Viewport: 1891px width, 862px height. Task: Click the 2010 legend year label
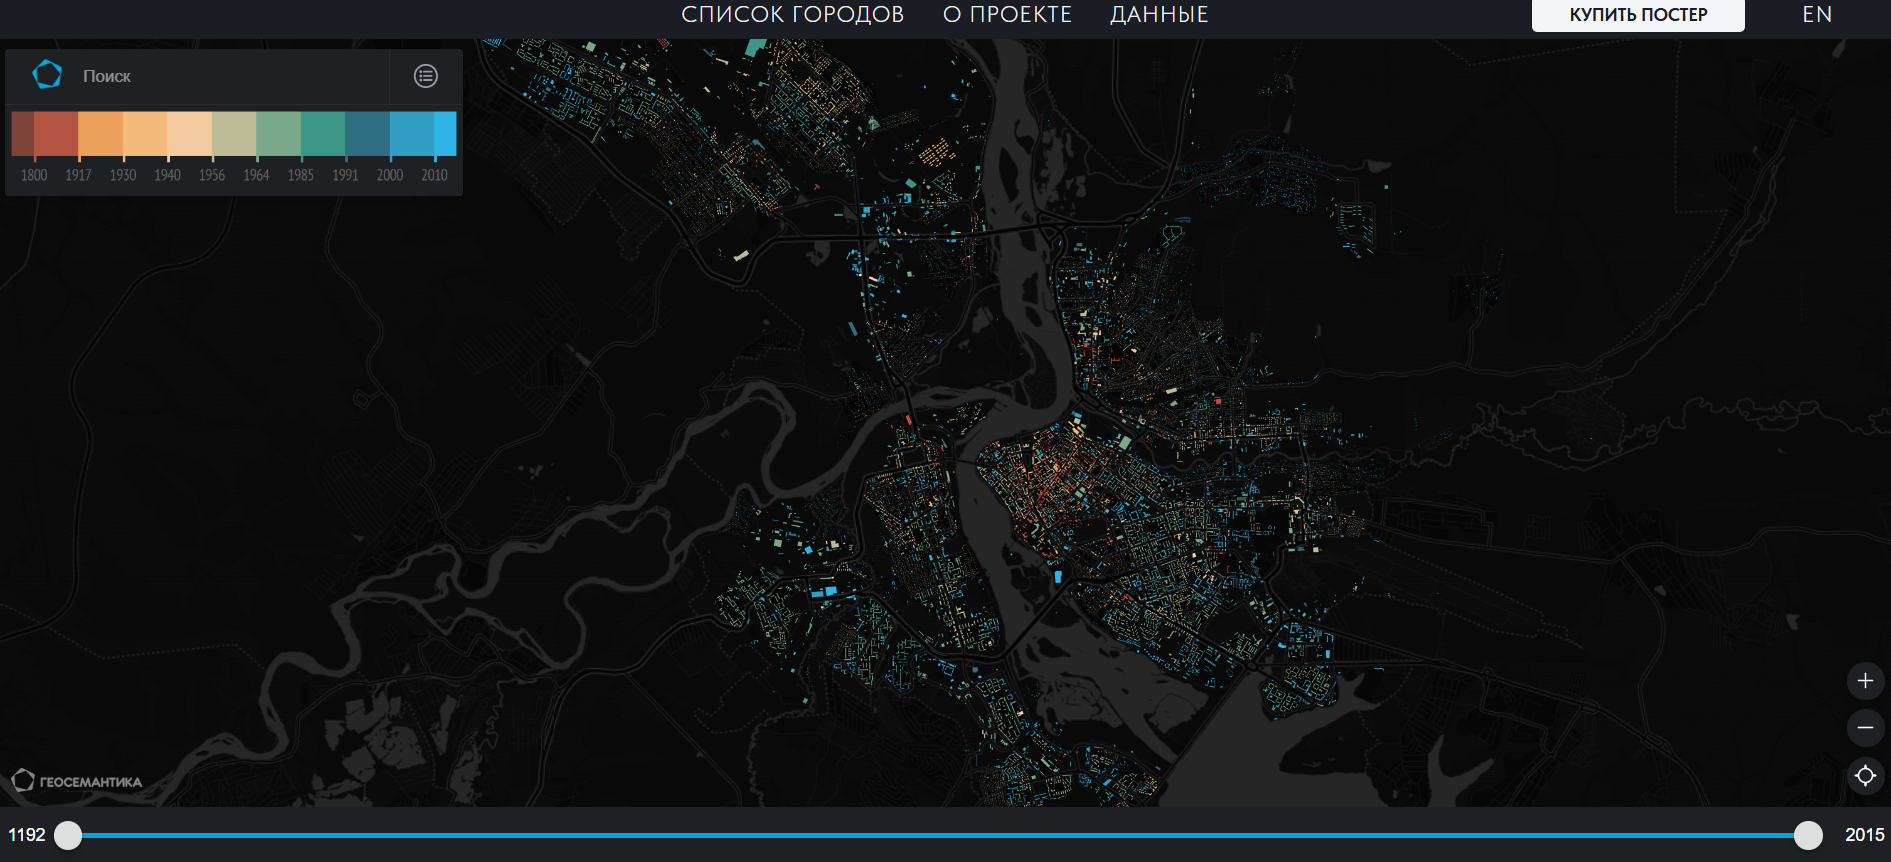point(434,175)
